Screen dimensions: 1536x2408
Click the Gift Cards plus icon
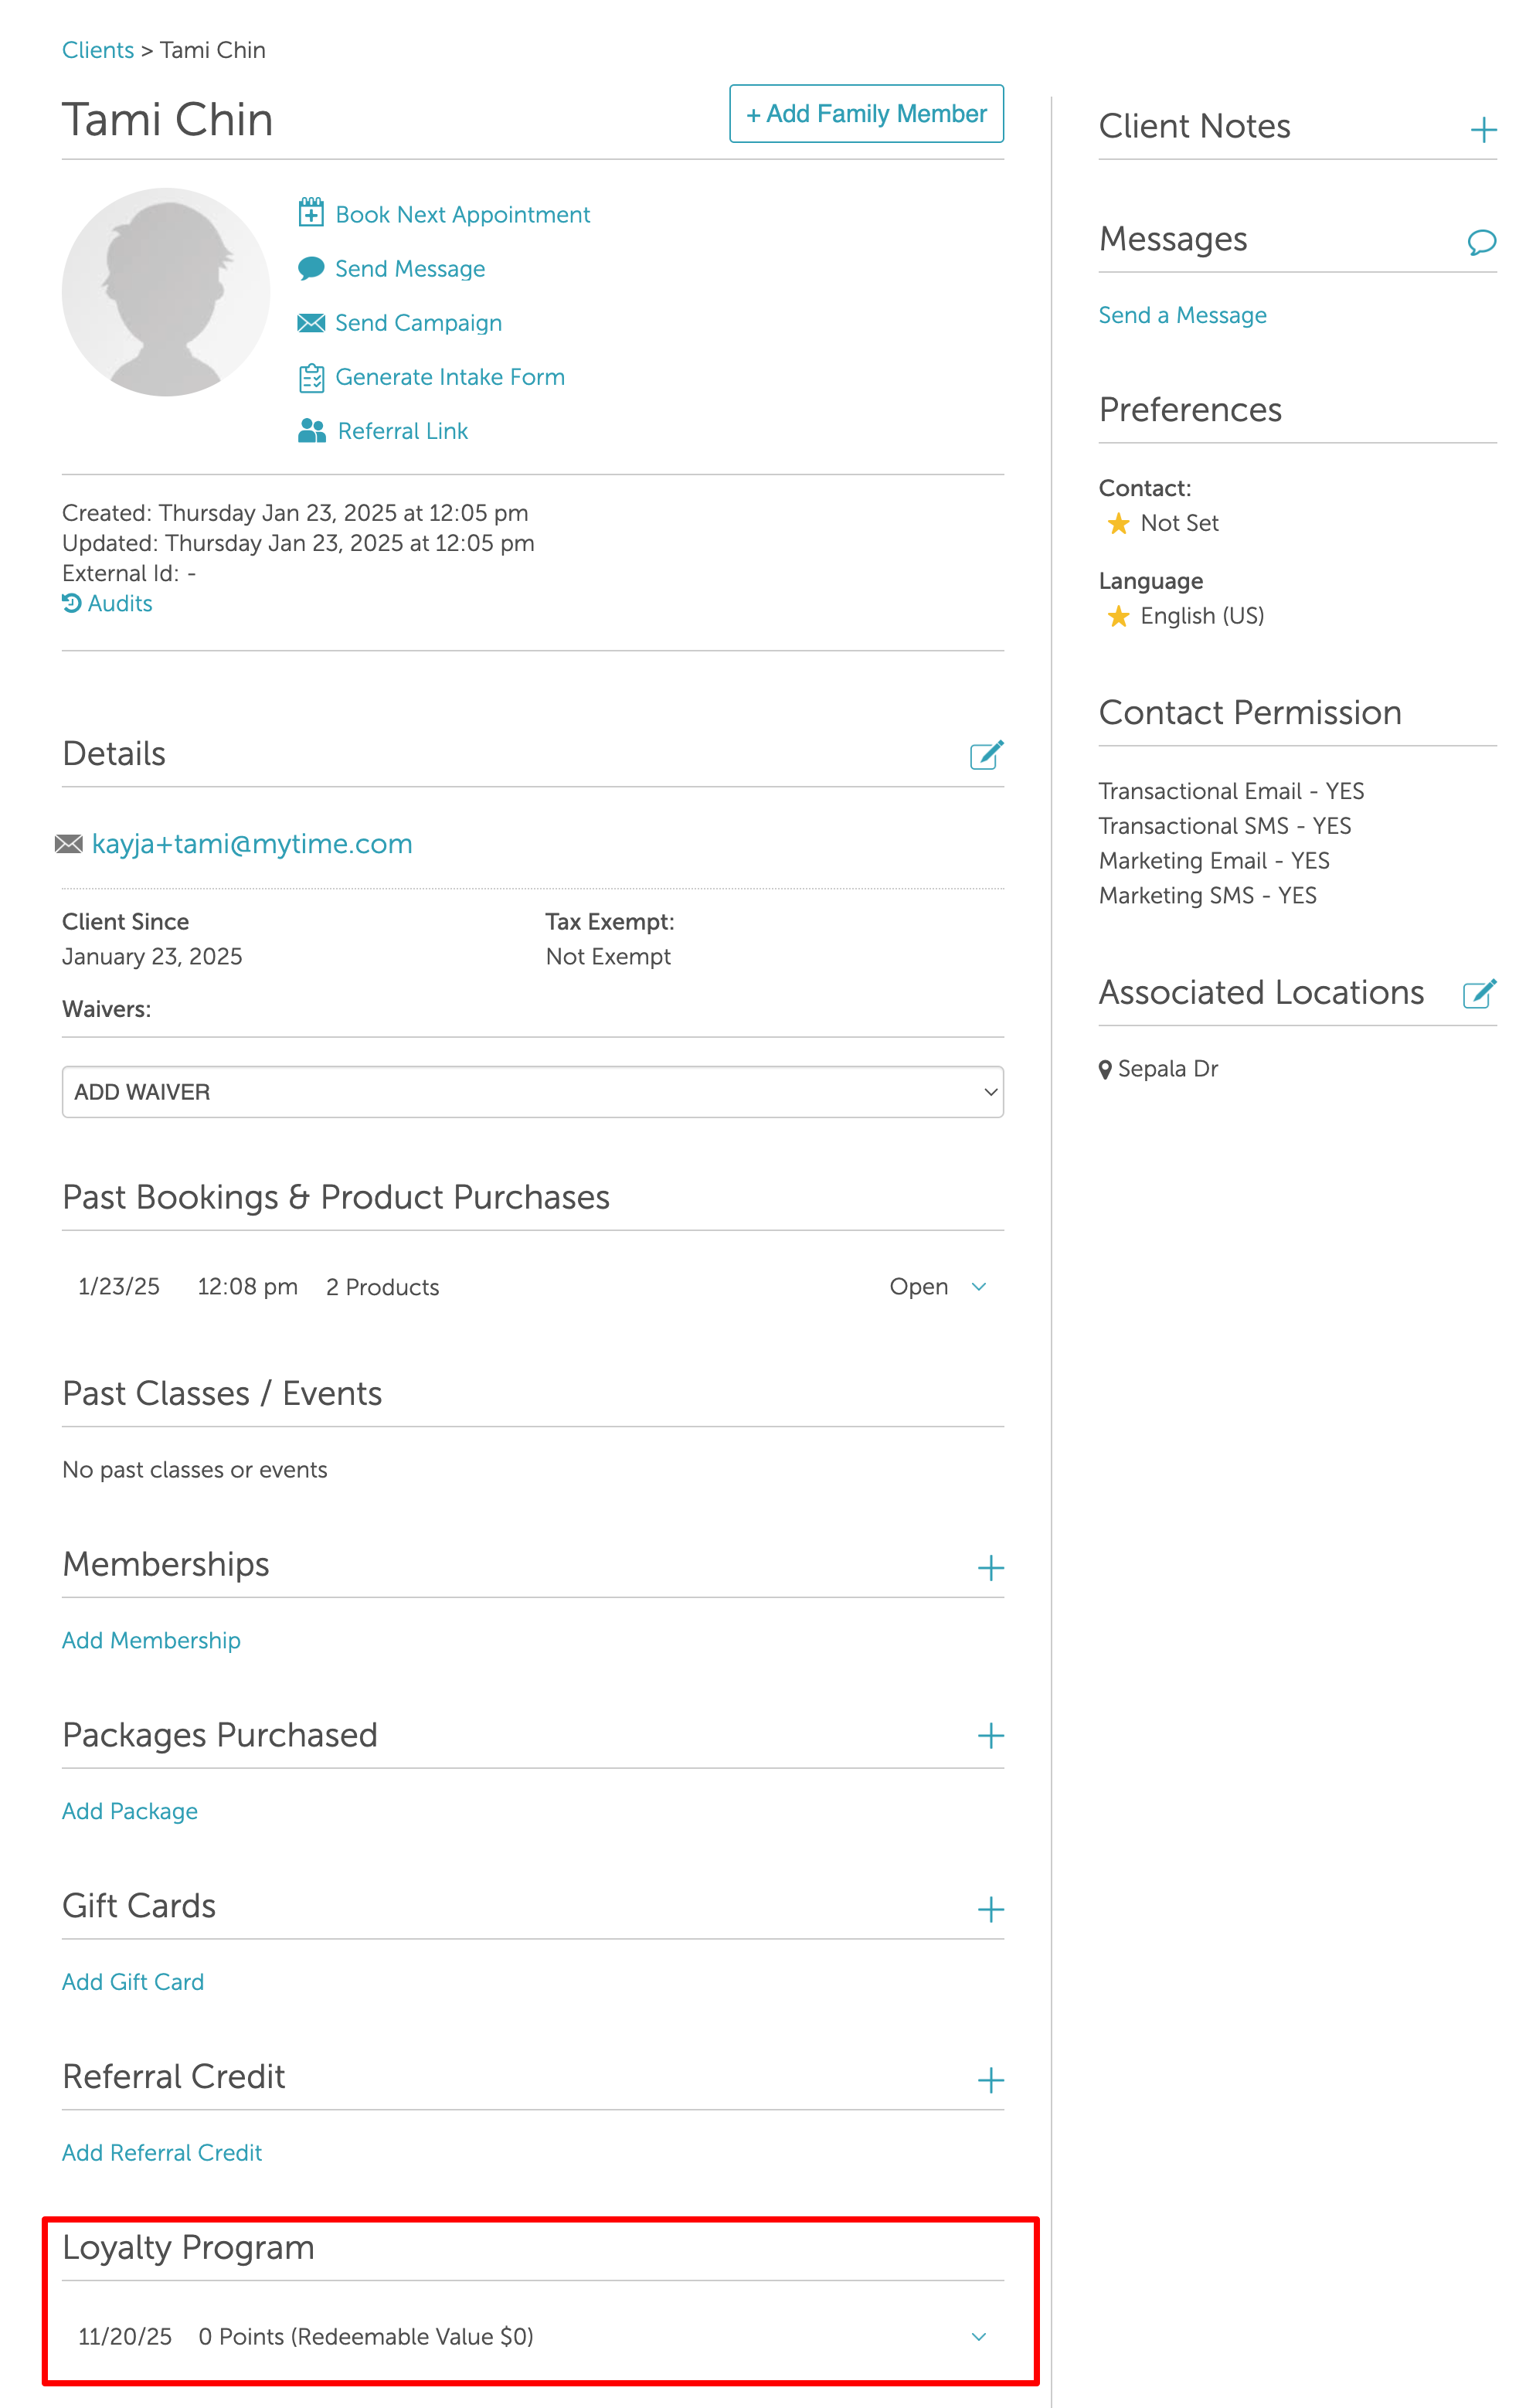point(990,1909)
